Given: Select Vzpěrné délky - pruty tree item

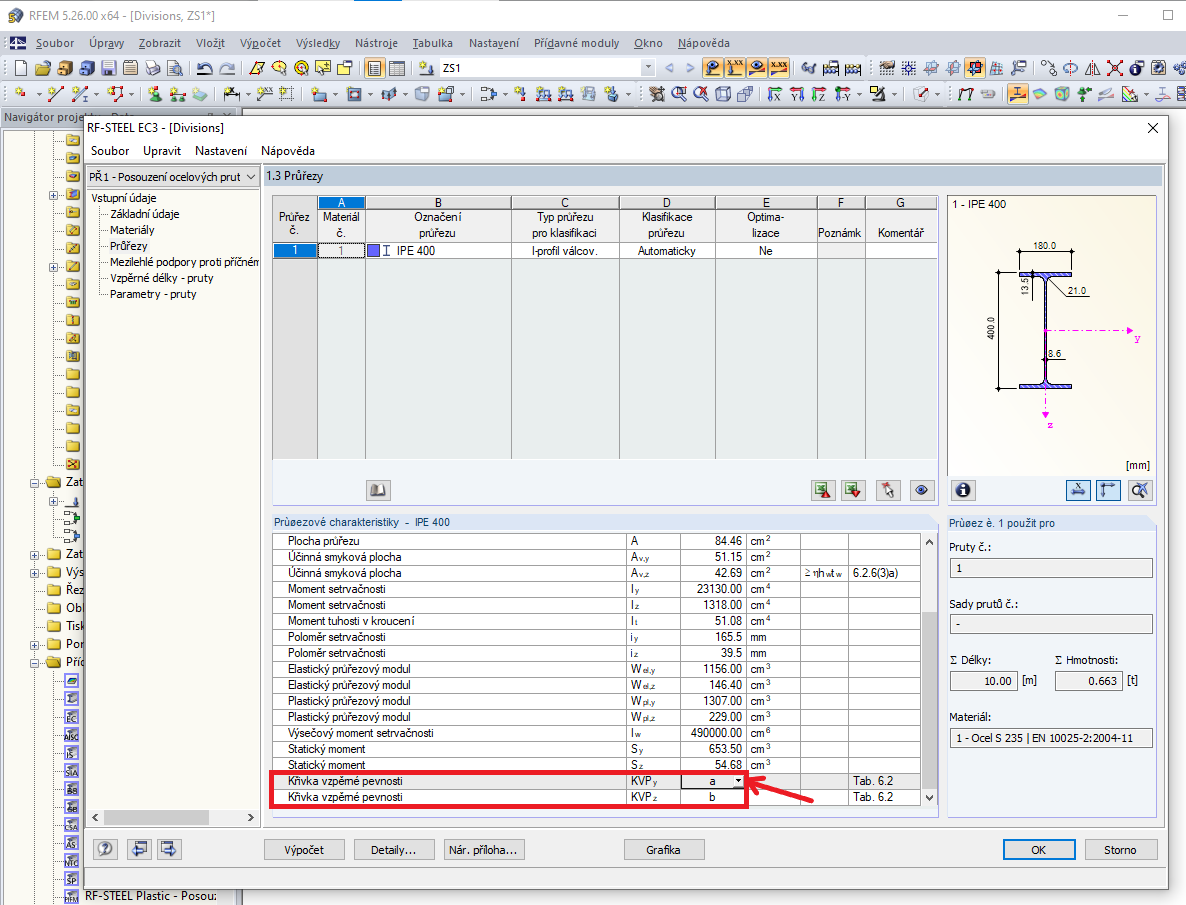Looking at the screenshot, I should (161, 278).
